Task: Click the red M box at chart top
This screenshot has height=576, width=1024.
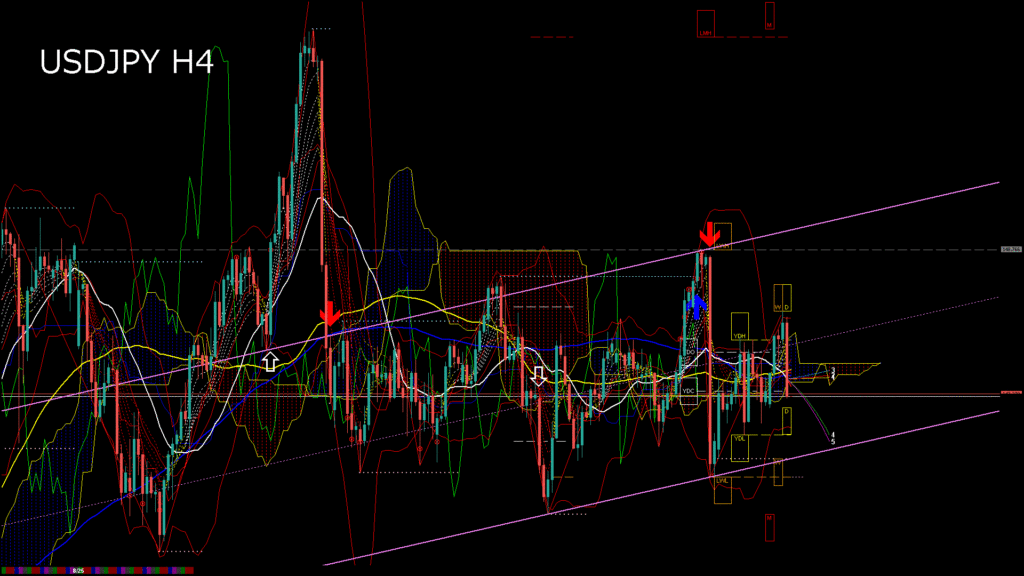Action: 769,14
